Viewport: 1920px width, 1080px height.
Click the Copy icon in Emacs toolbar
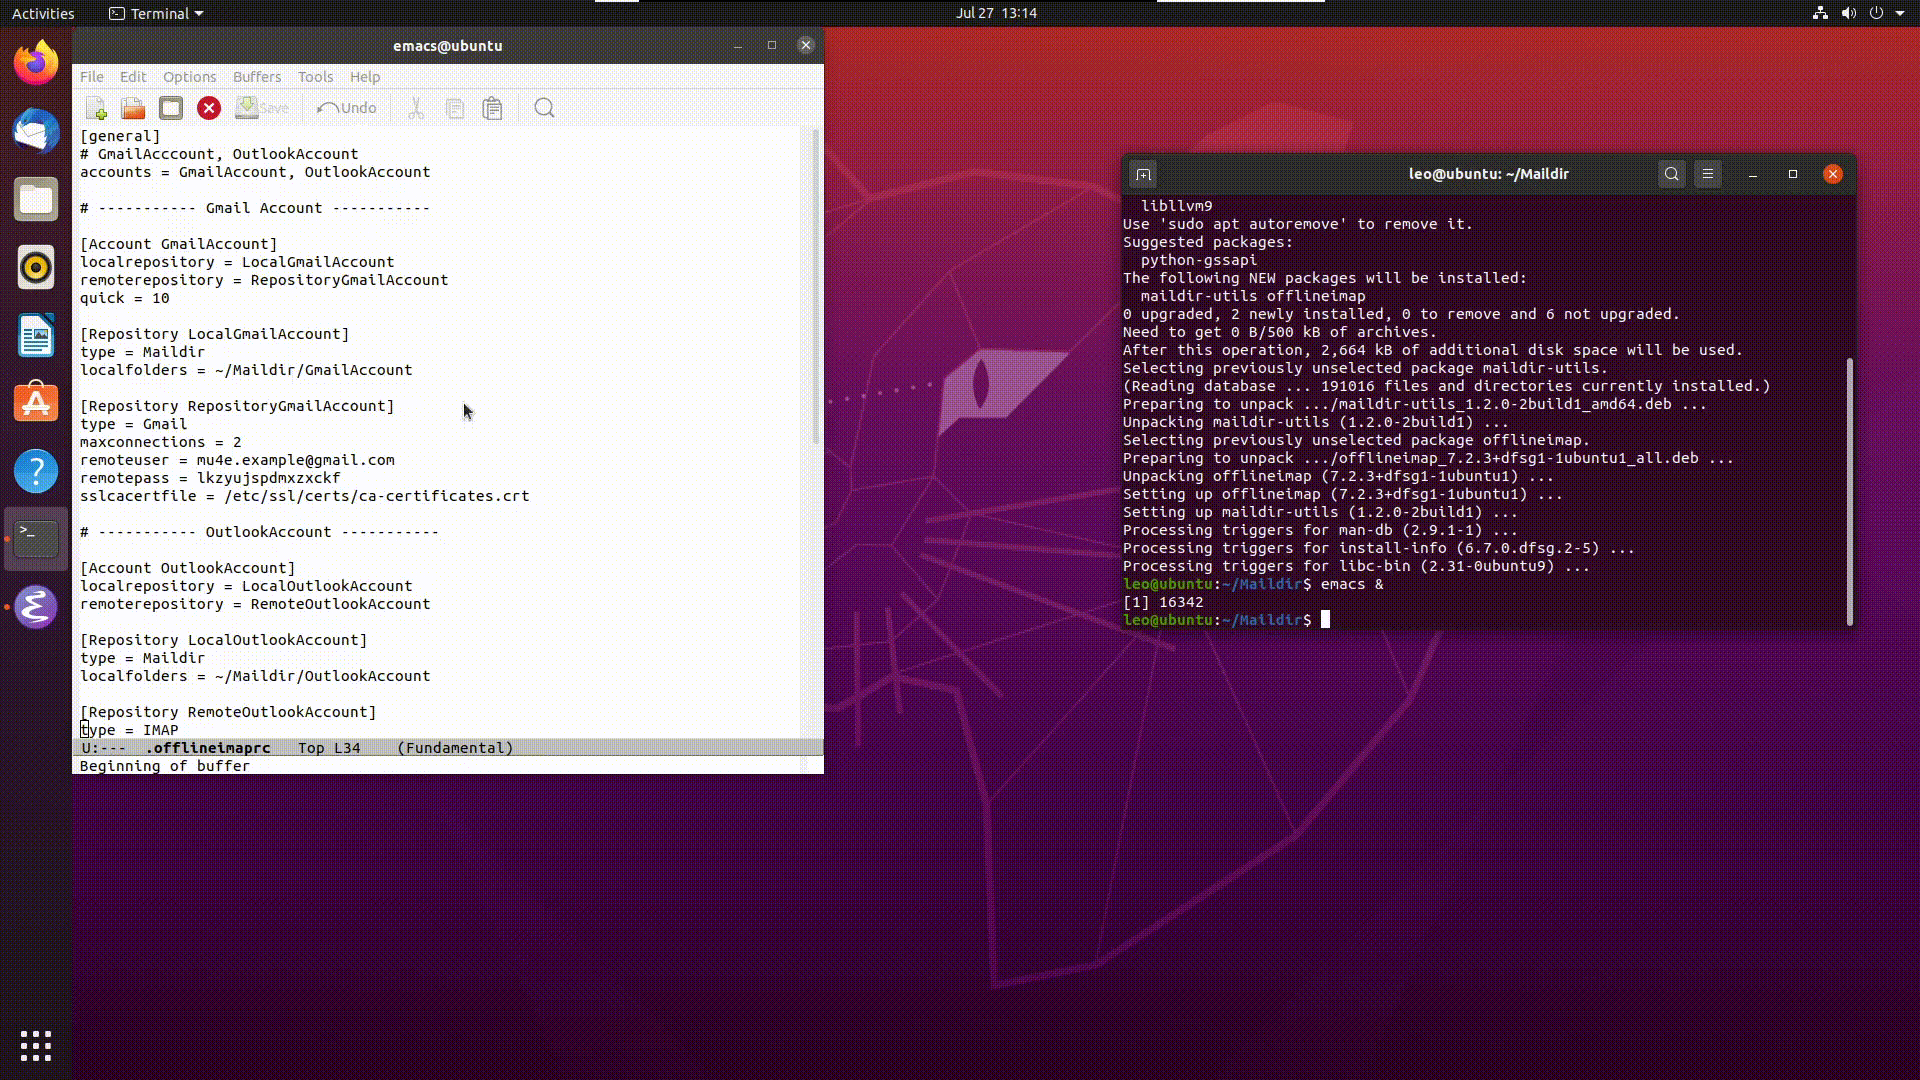[x=455, y=108]
